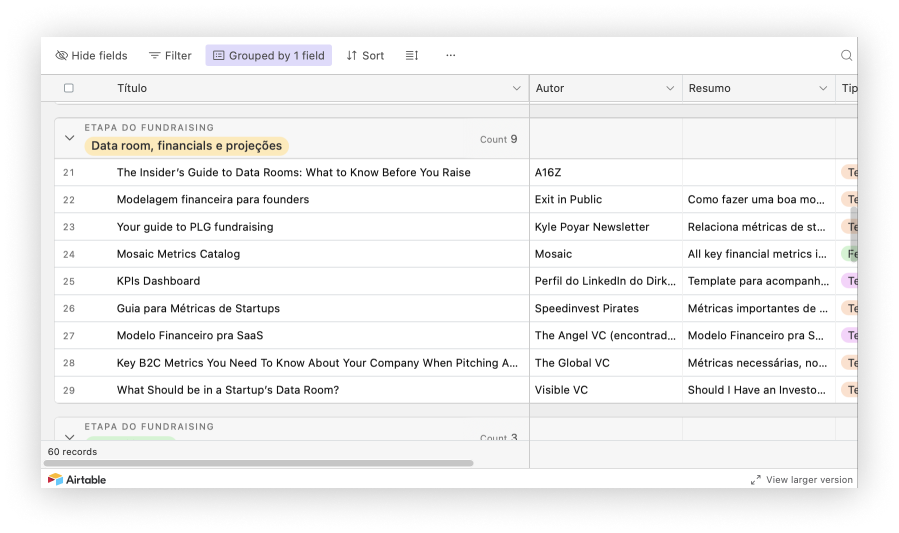This screenshot has width=899, height=533.
Task: Open the Título column dropdown arrow
Action: click(x=517, y=88)
